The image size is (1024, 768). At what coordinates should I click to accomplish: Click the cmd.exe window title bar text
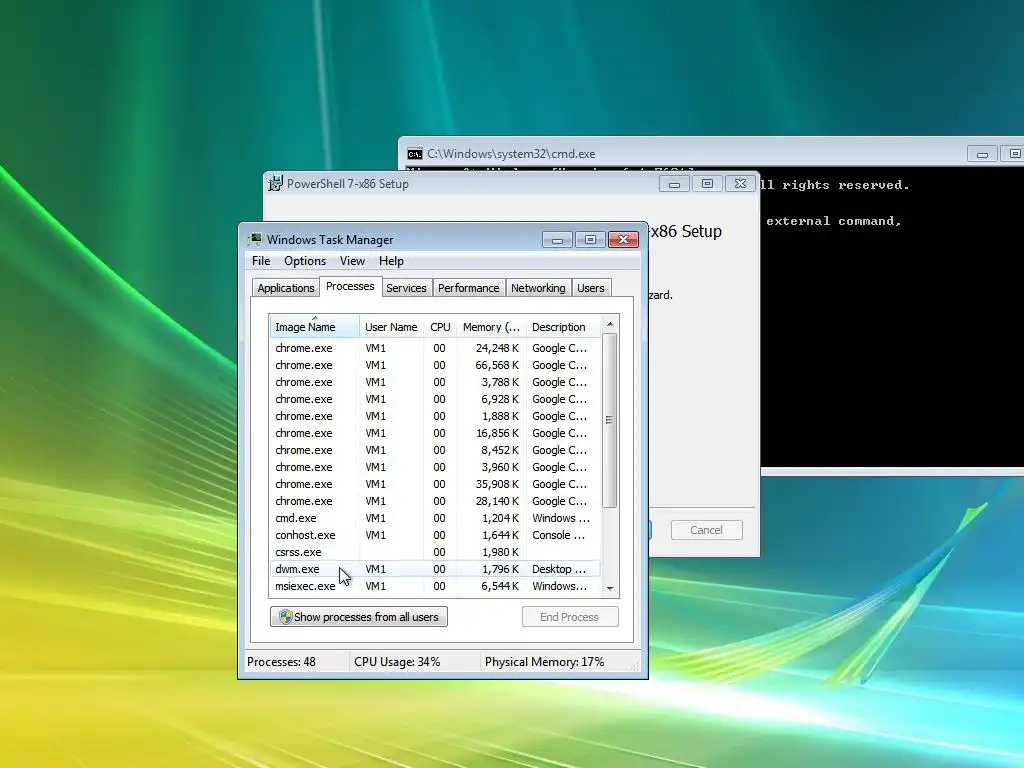pyautogui.click(x=511, y=154)
